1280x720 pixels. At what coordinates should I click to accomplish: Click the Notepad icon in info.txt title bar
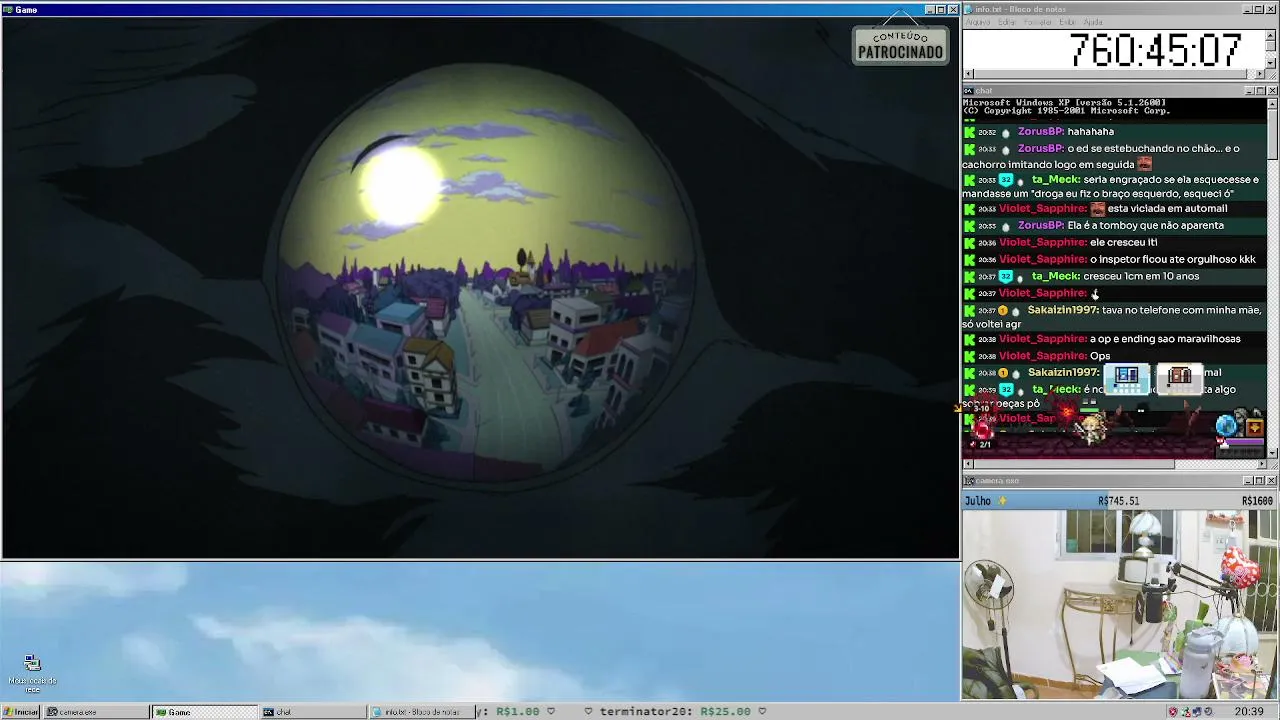point(969,9)
